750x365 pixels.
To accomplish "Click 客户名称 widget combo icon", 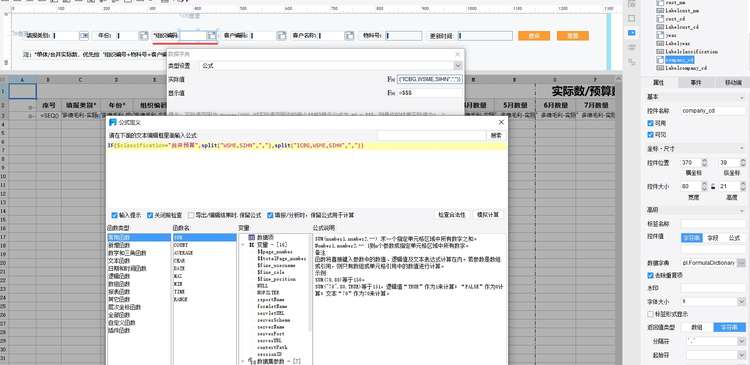I will click(x=350, y=36).
